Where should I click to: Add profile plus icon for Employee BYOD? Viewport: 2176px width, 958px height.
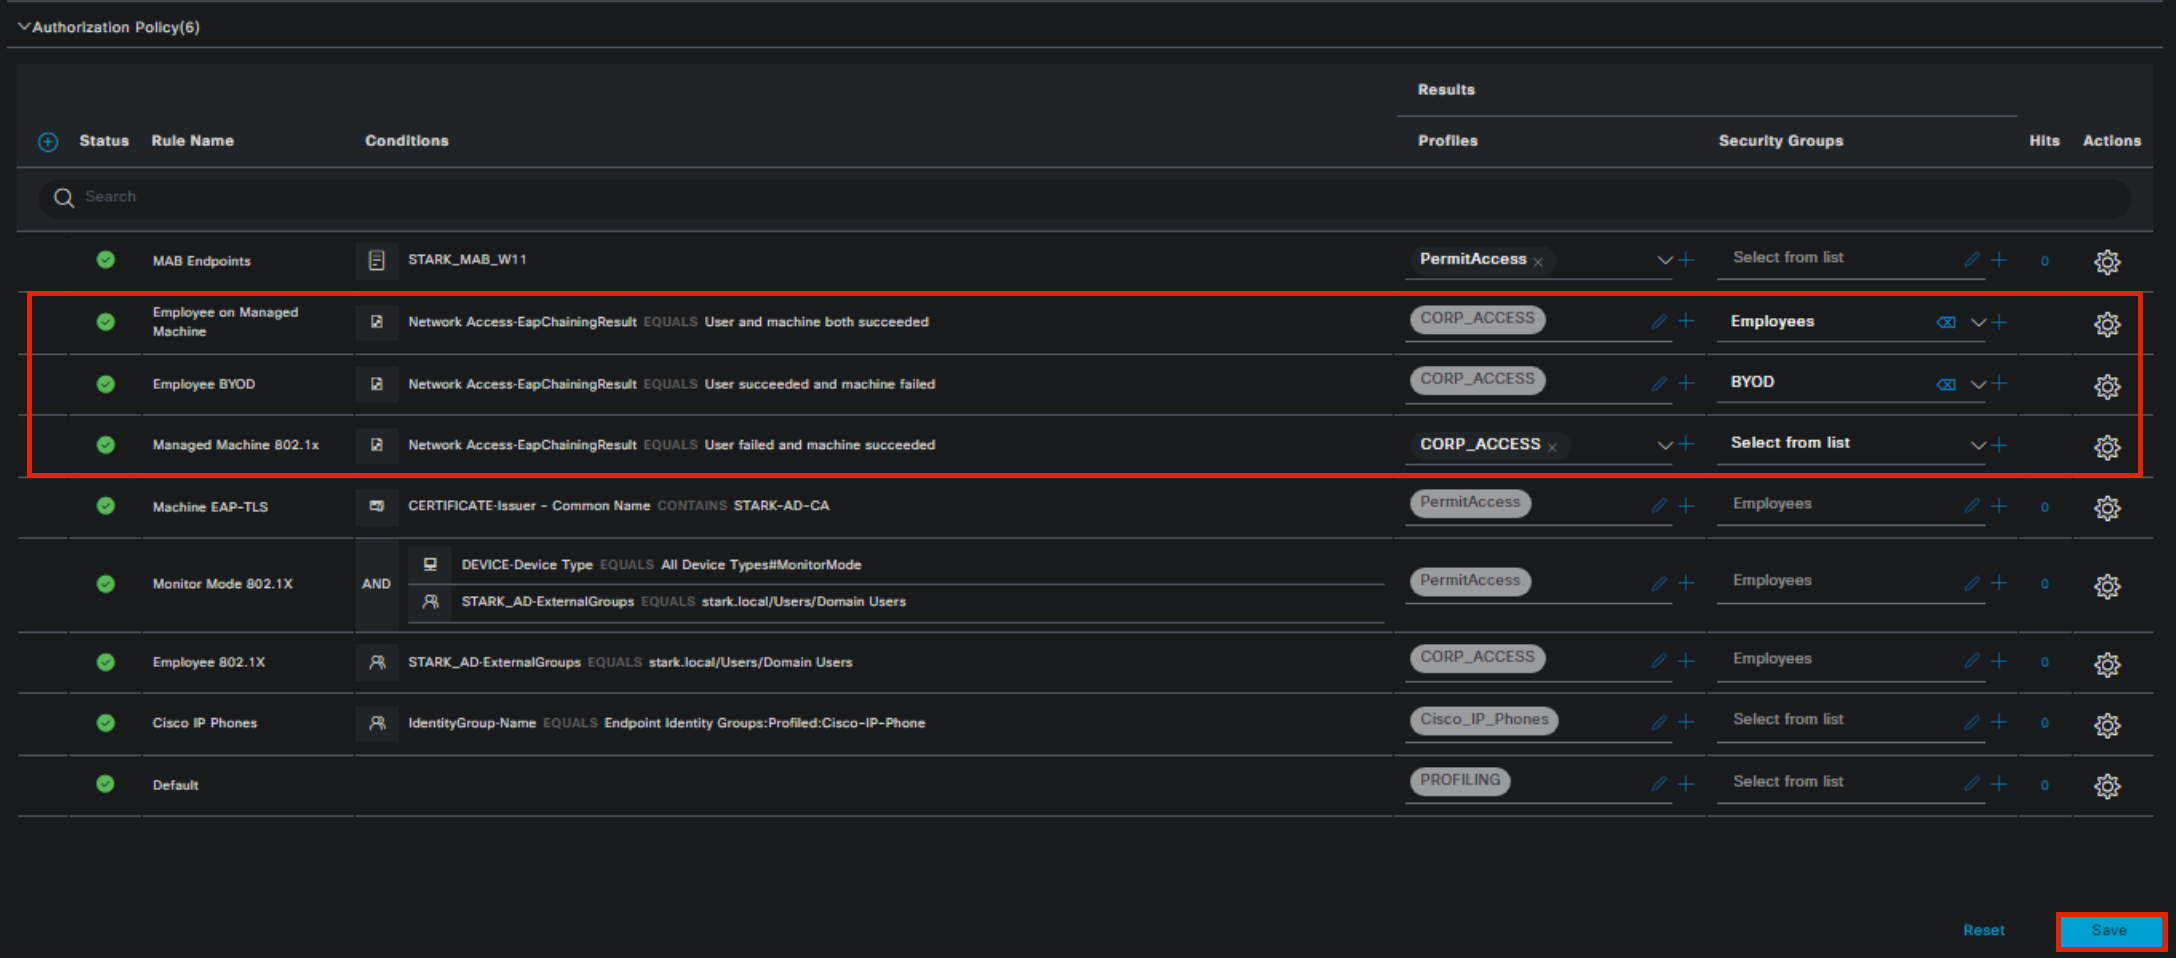[x=1686, y=383]
